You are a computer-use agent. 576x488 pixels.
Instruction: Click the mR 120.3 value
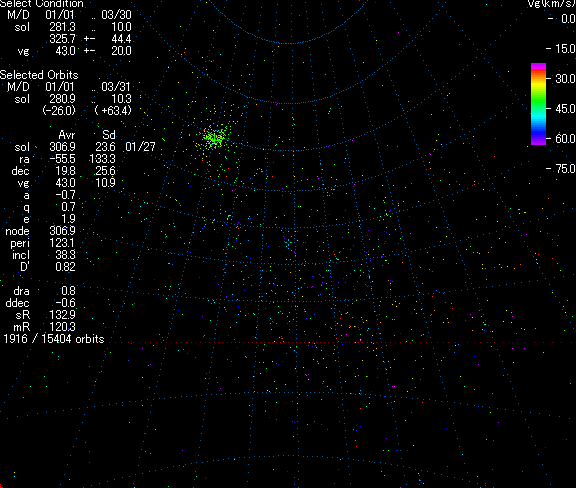coord(62,327)
